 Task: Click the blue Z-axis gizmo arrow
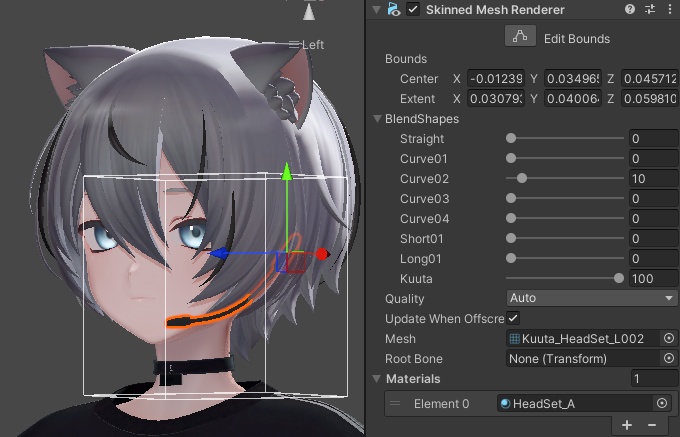coord(219,253)
